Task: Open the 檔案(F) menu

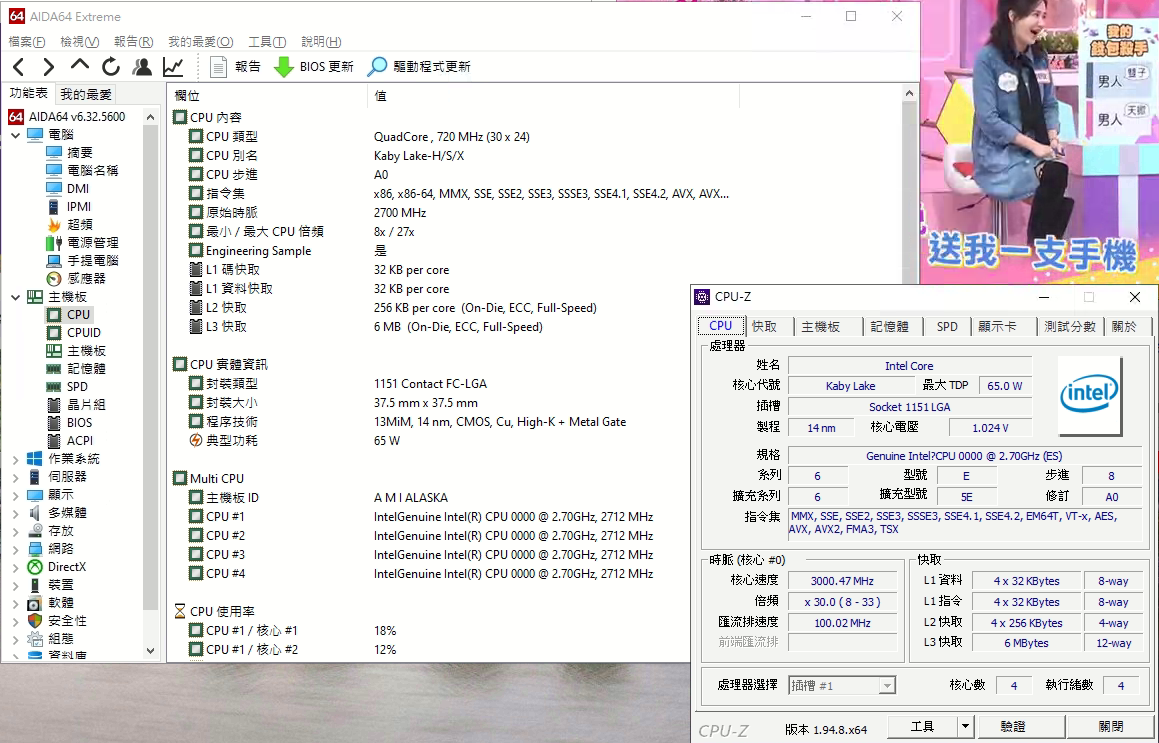Action: (x=27, y=41)
